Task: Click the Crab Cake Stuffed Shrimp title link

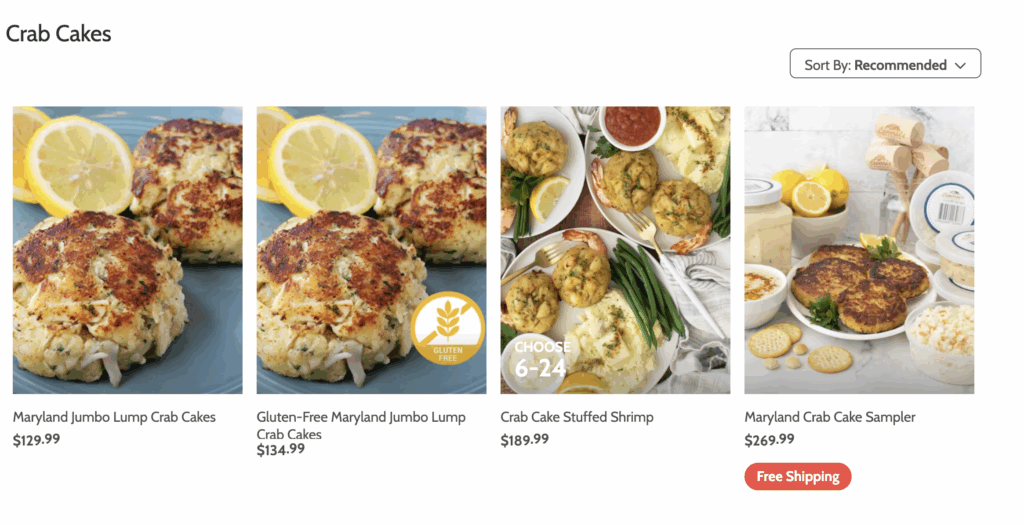Action: [x=577, y=417]
